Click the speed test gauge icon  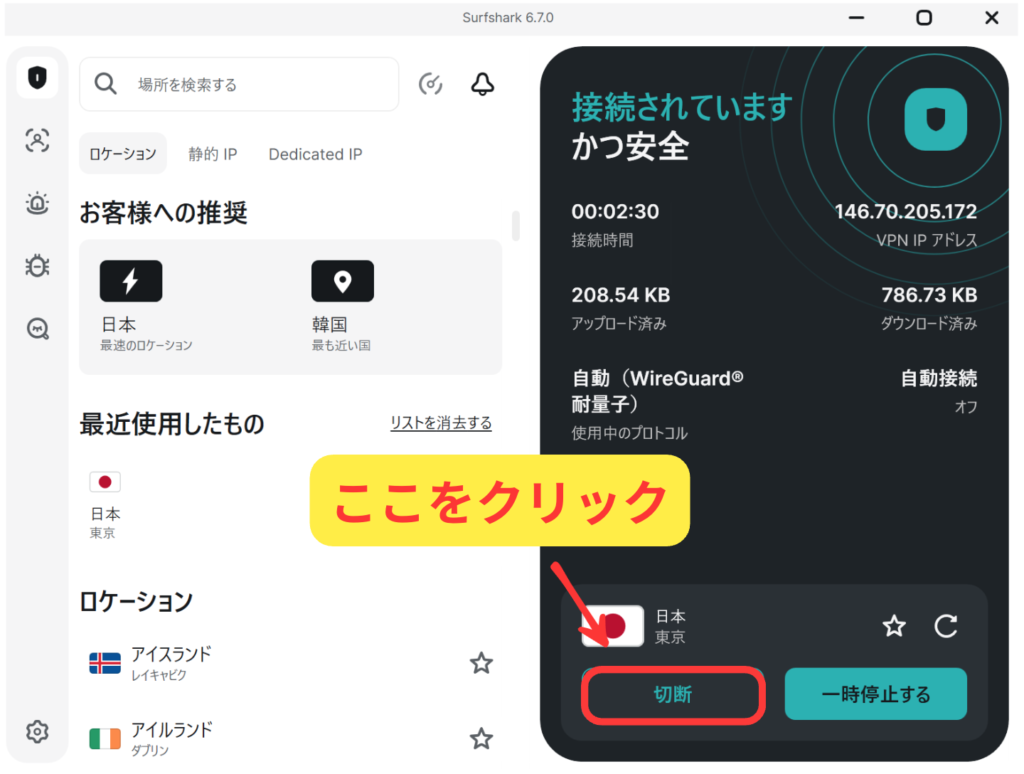tap(430, 84)
